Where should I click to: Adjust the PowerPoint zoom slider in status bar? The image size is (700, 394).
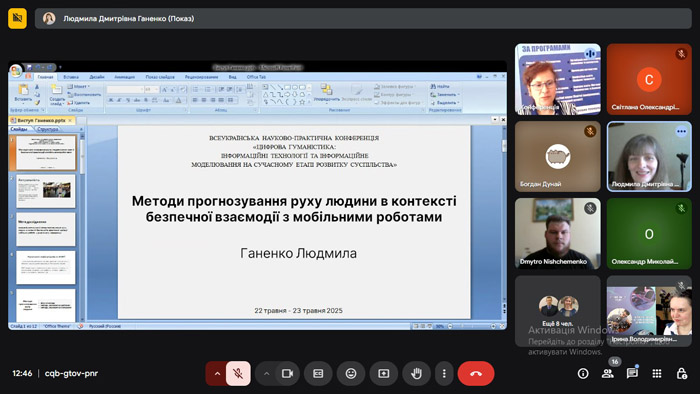pyautogui.click(x=471, y=326)
